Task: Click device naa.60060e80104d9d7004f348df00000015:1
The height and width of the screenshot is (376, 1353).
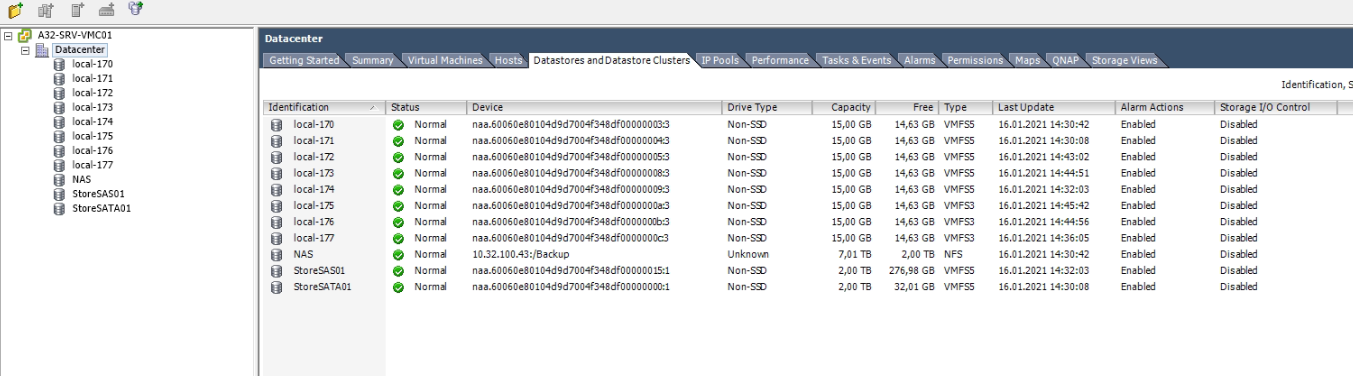Action: pos(570,271)
